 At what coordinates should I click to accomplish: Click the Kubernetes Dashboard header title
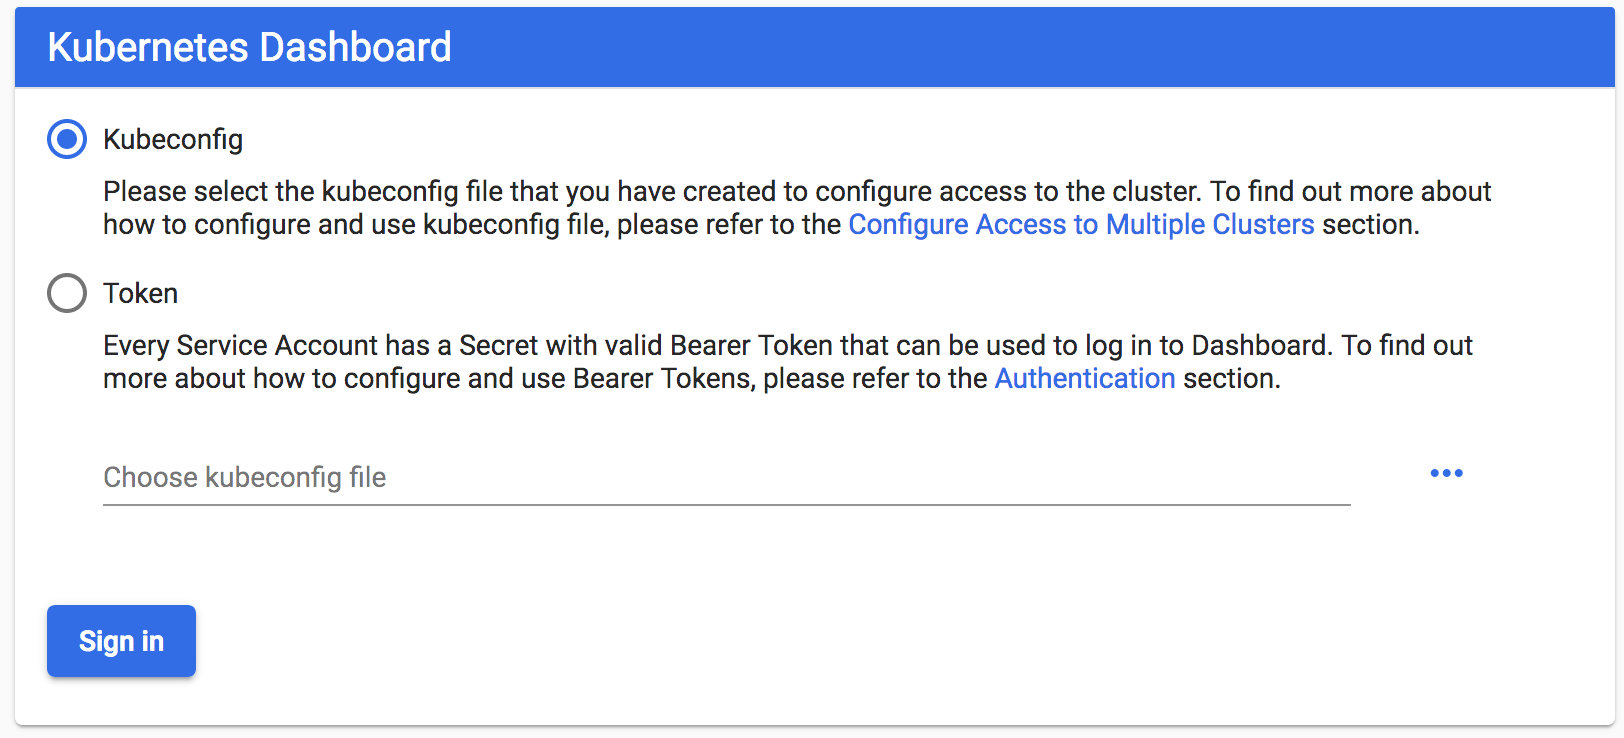[249, 47]
